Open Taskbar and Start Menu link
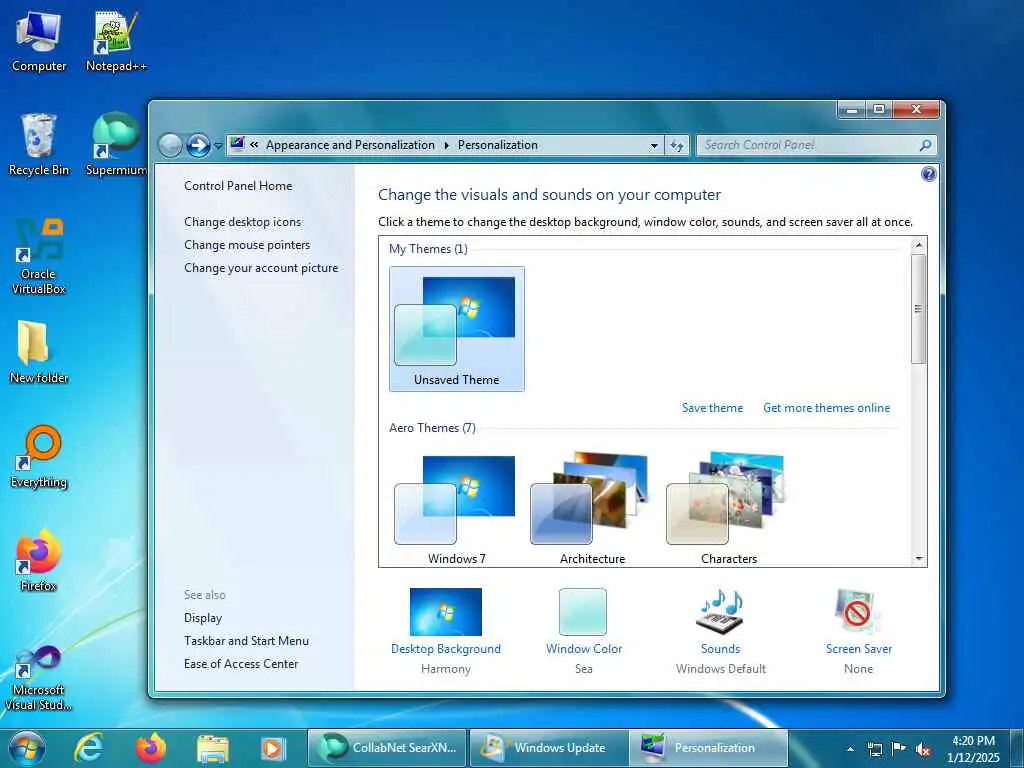 [246, 641]
